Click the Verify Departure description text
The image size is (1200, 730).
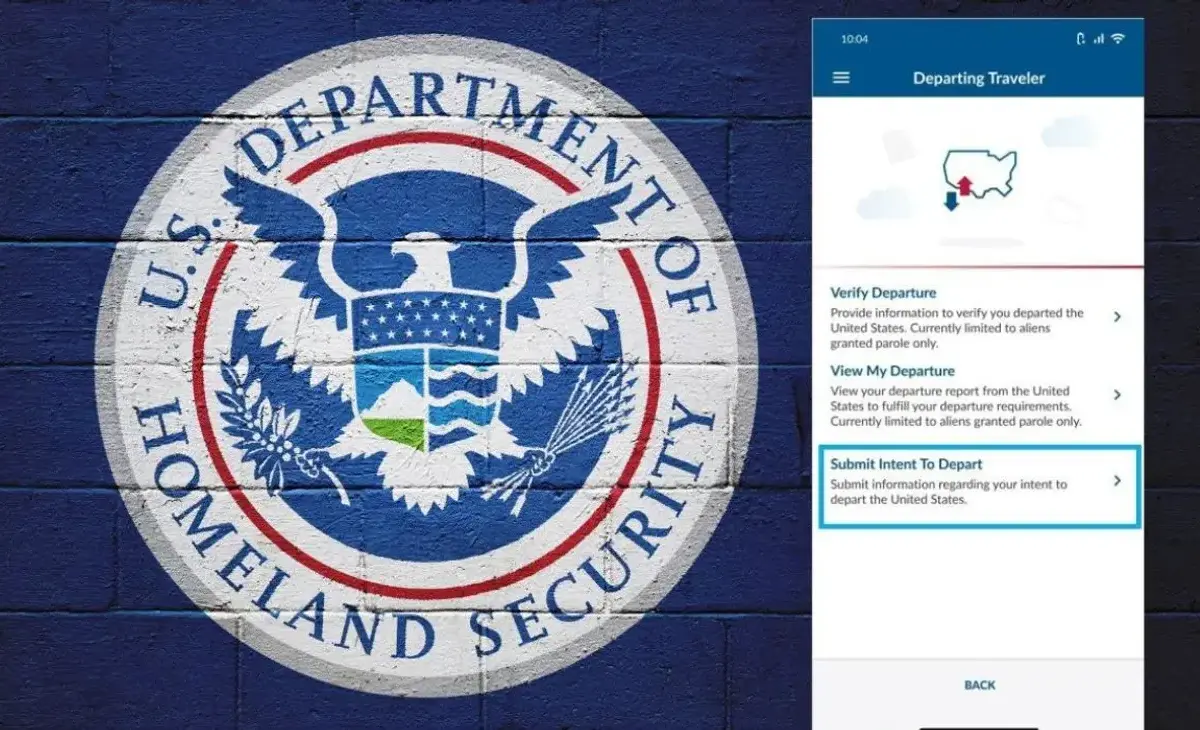[957, 321]
